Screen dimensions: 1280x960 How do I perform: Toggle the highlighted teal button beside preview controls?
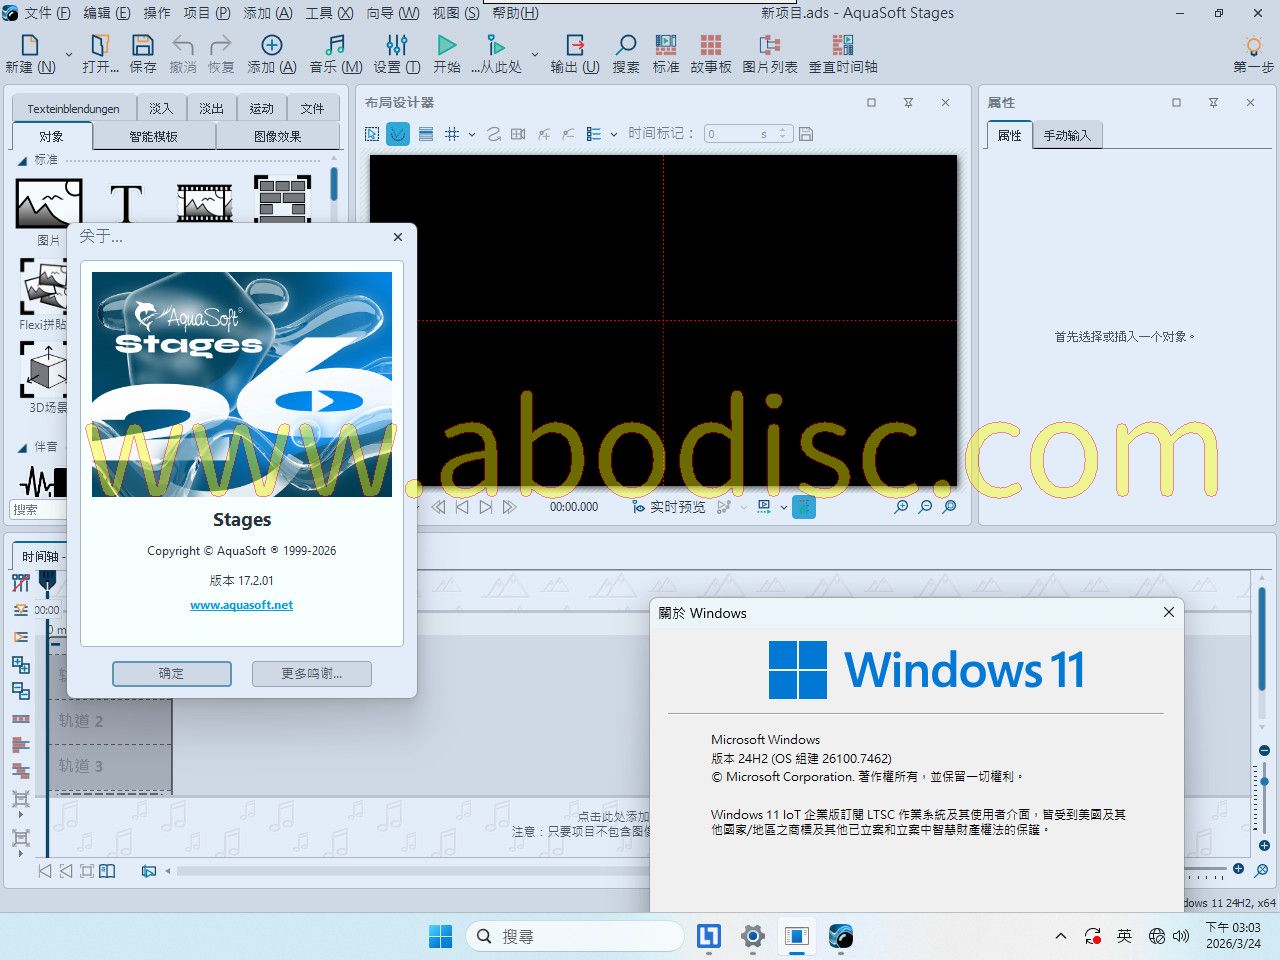tap(804, 507)
